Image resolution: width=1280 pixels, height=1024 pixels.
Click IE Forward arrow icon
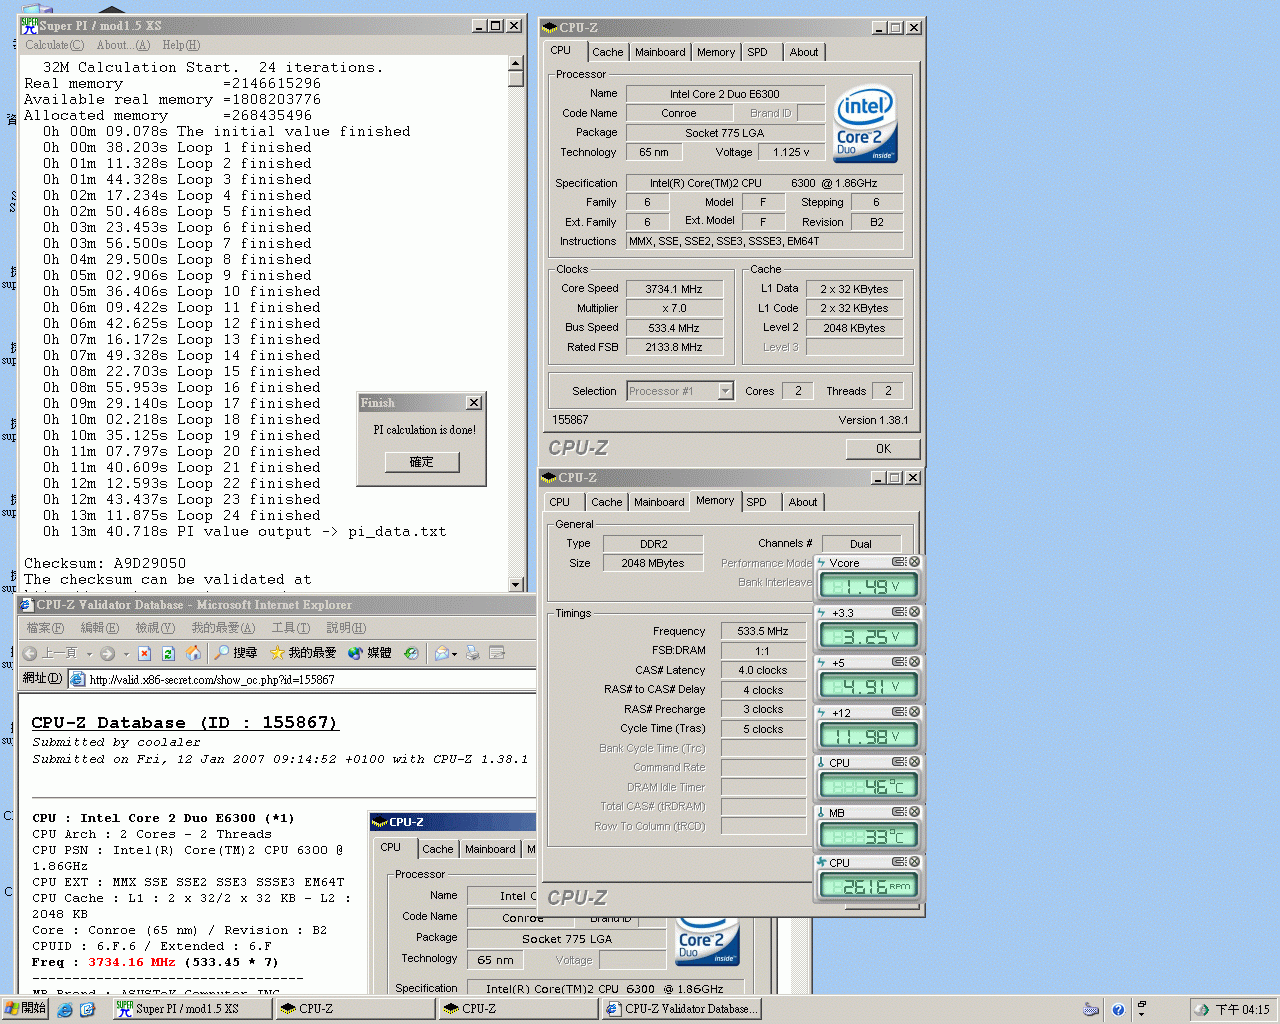click(108, 653)
